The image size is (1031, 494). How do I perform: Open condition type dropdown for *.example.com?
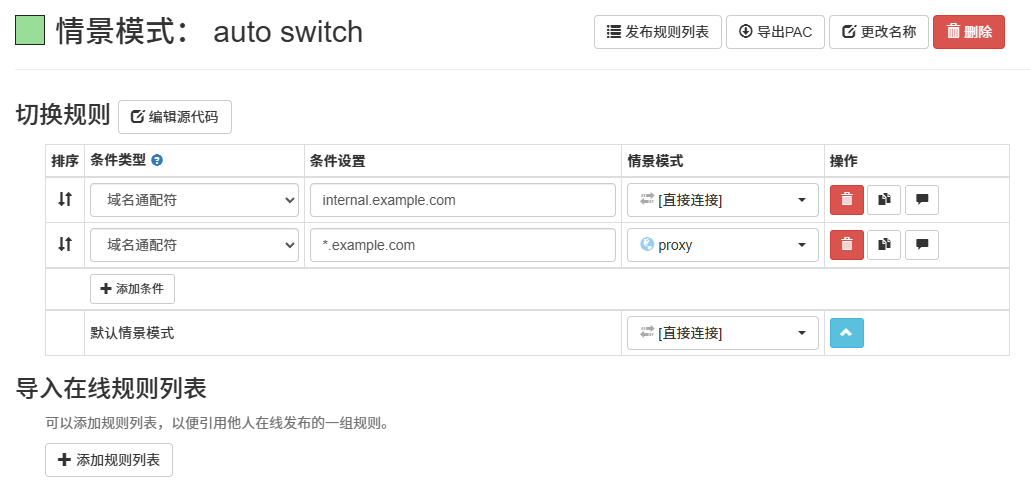[x=195, y=245]
